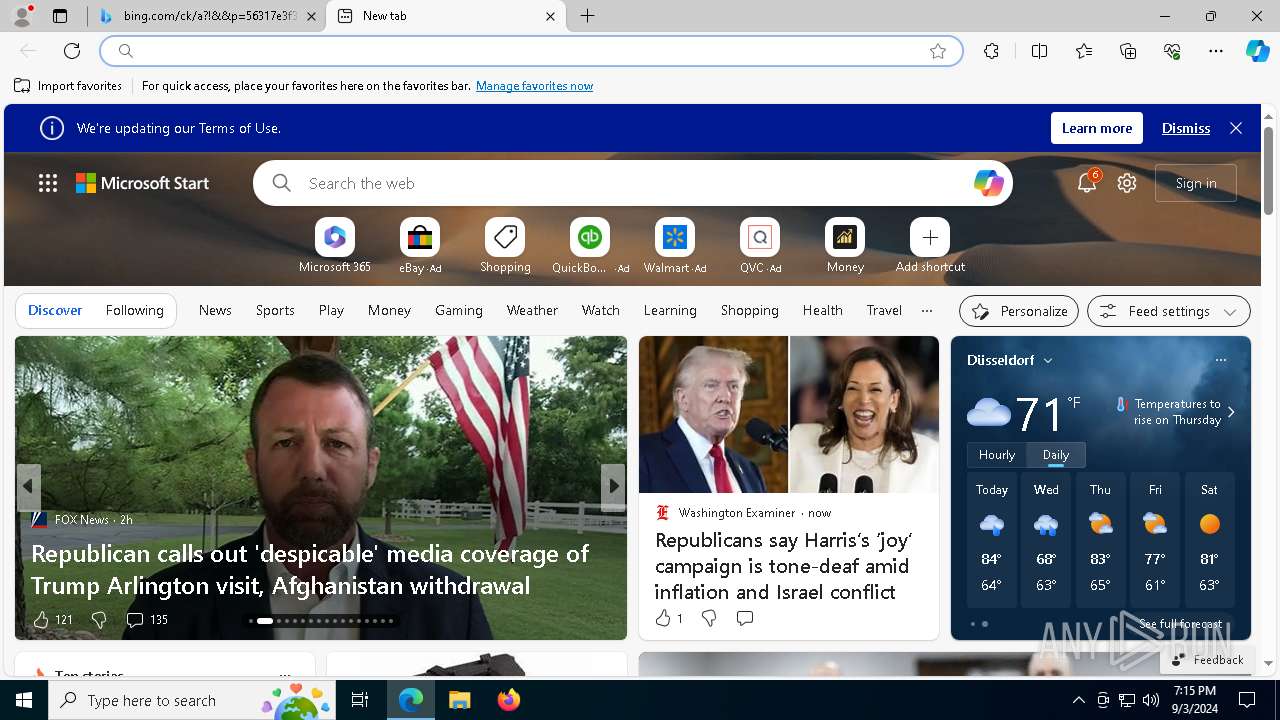Open the app launcher grid icon
Viewport: 1280px width, 720px height.
(48, 183)
